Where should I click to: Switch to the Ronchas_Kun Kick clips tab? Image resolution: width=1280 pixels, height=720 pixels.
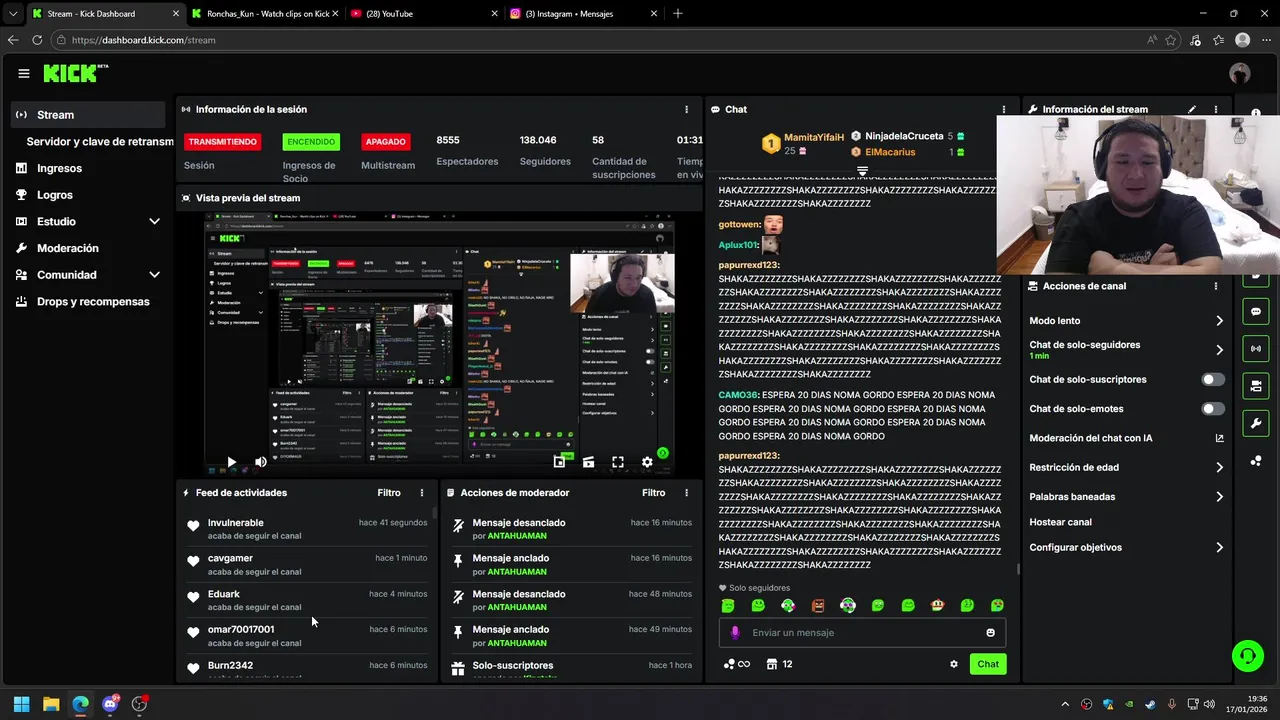tap(264, 14)
